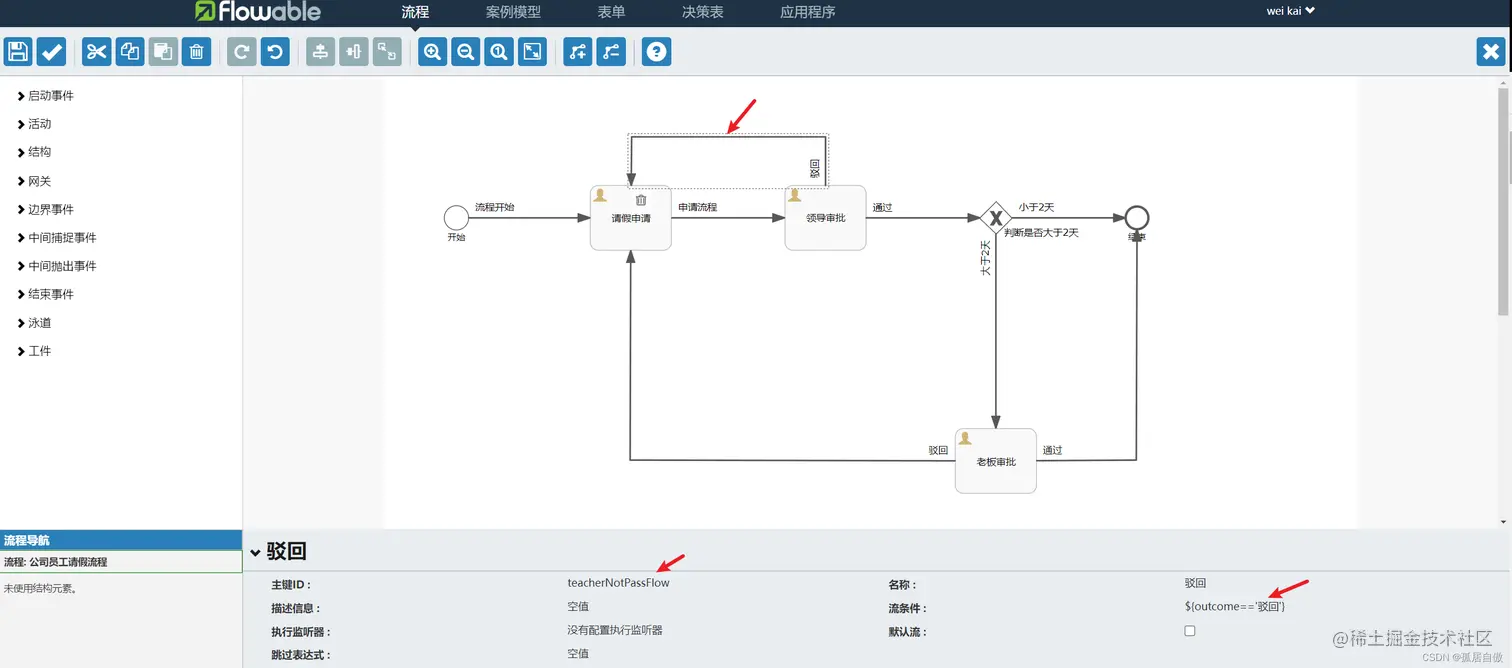1512x668 pixels.
Task: Paste the copied element
Action: coord(163,52)
